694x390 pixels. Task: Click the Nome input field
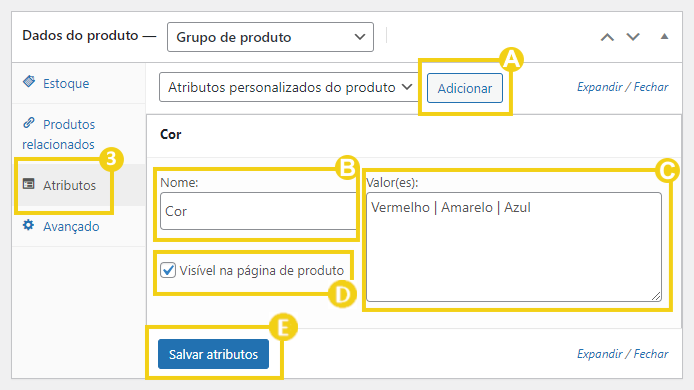[258, 211]
